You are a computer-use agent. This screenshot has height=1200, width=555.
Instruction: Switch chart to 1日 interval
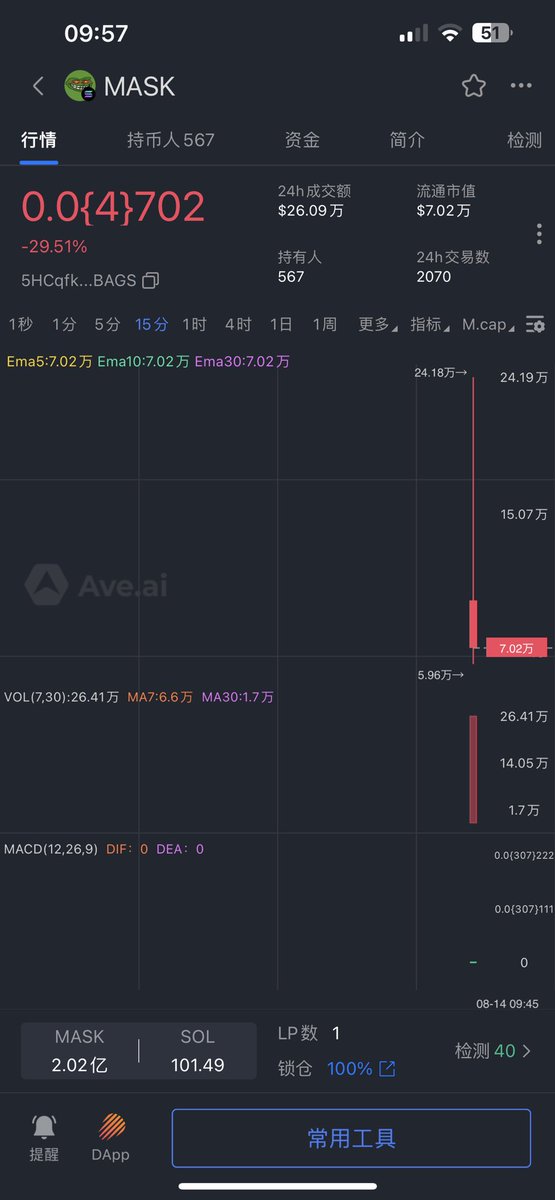pos(281,324)
